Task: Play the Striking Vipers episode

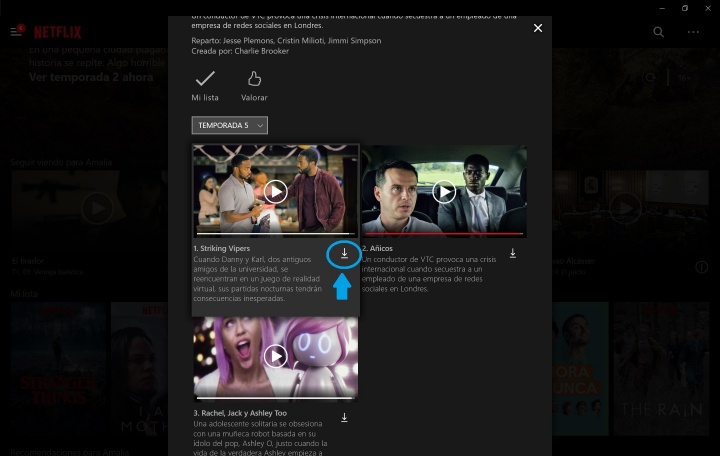Action: click(x=276, y=191)
